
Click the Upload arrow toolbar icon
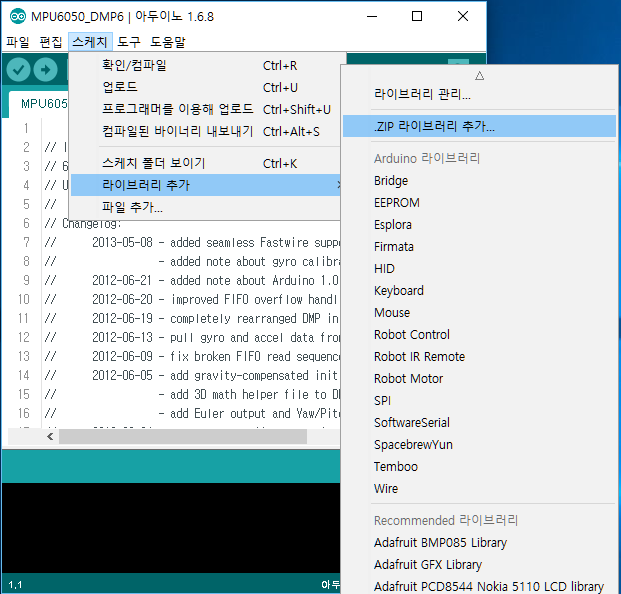pyautogui.click(x=45, y=70)
